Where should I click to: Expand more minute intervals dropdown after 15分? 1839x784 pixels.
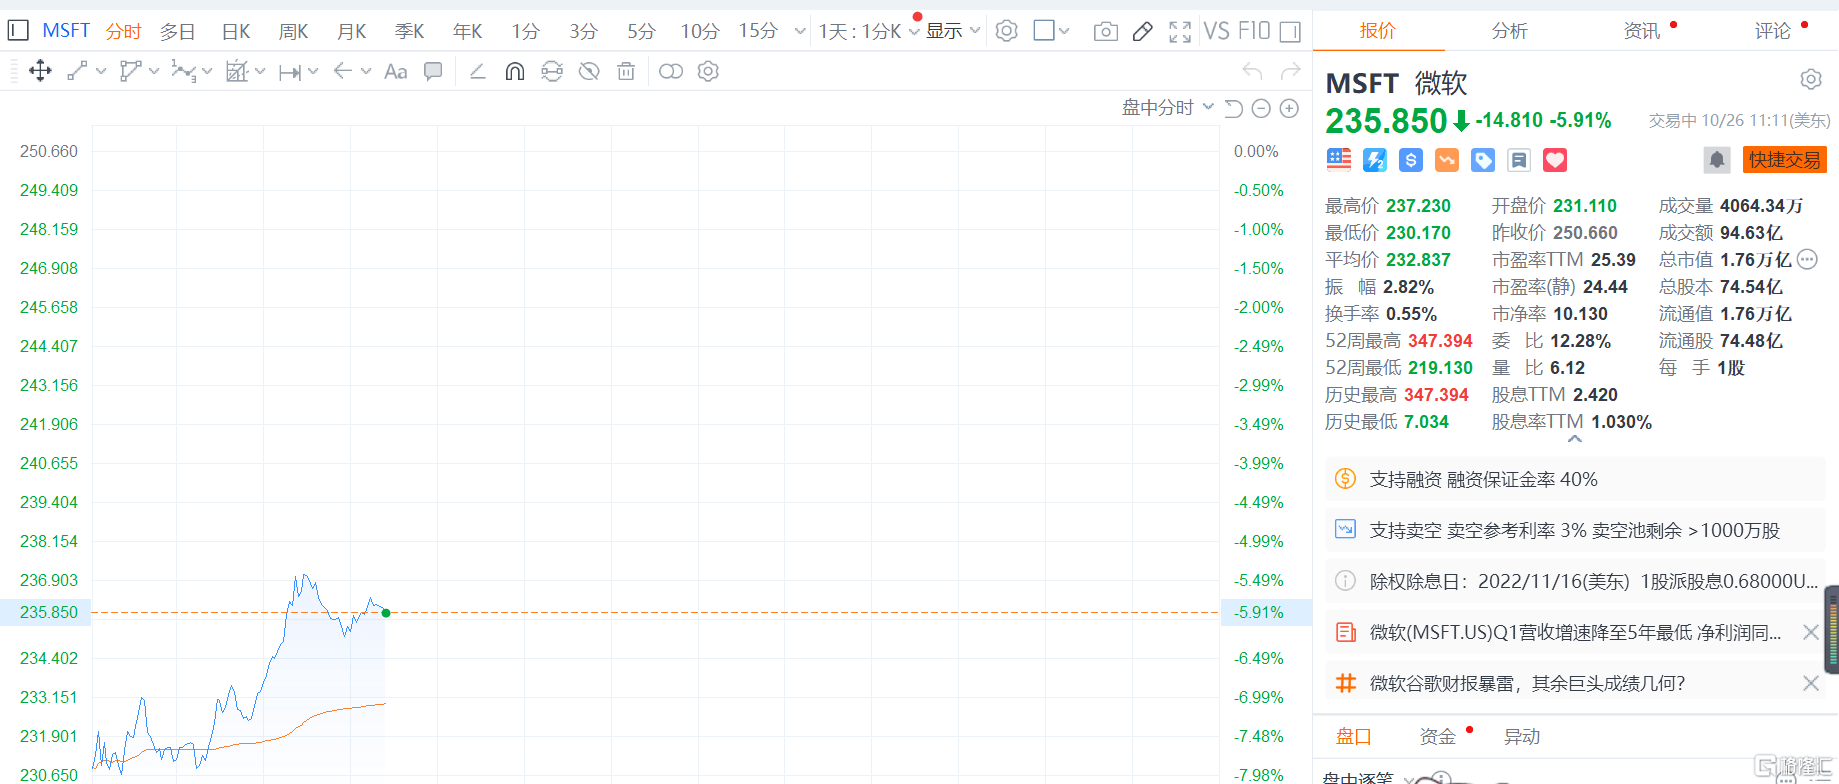(800, 31)
